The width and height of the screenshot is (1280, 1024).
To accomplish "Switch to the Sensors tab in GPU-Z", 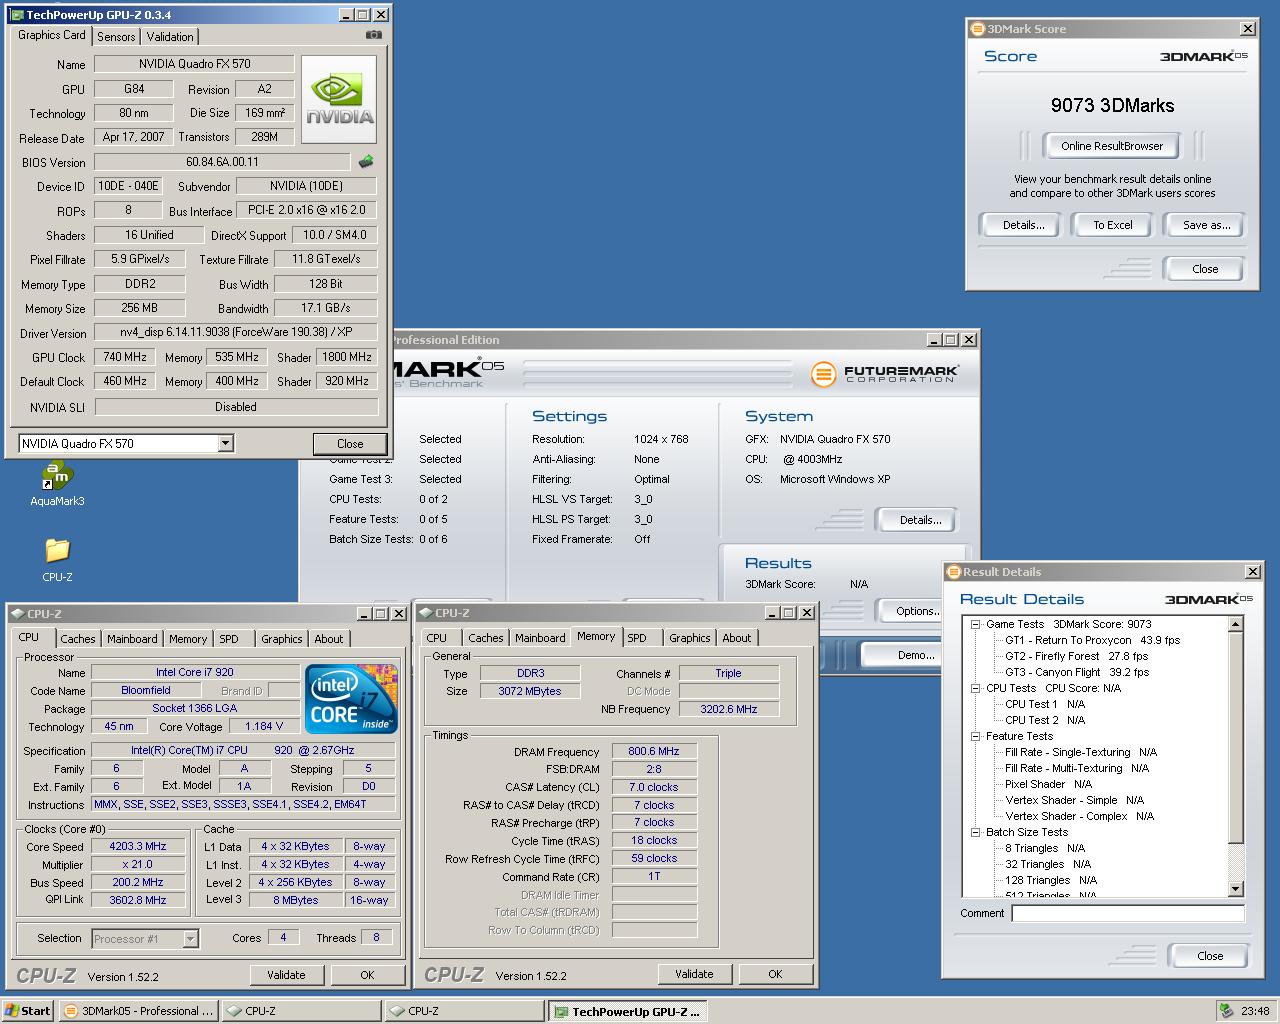I will point(116,37).
